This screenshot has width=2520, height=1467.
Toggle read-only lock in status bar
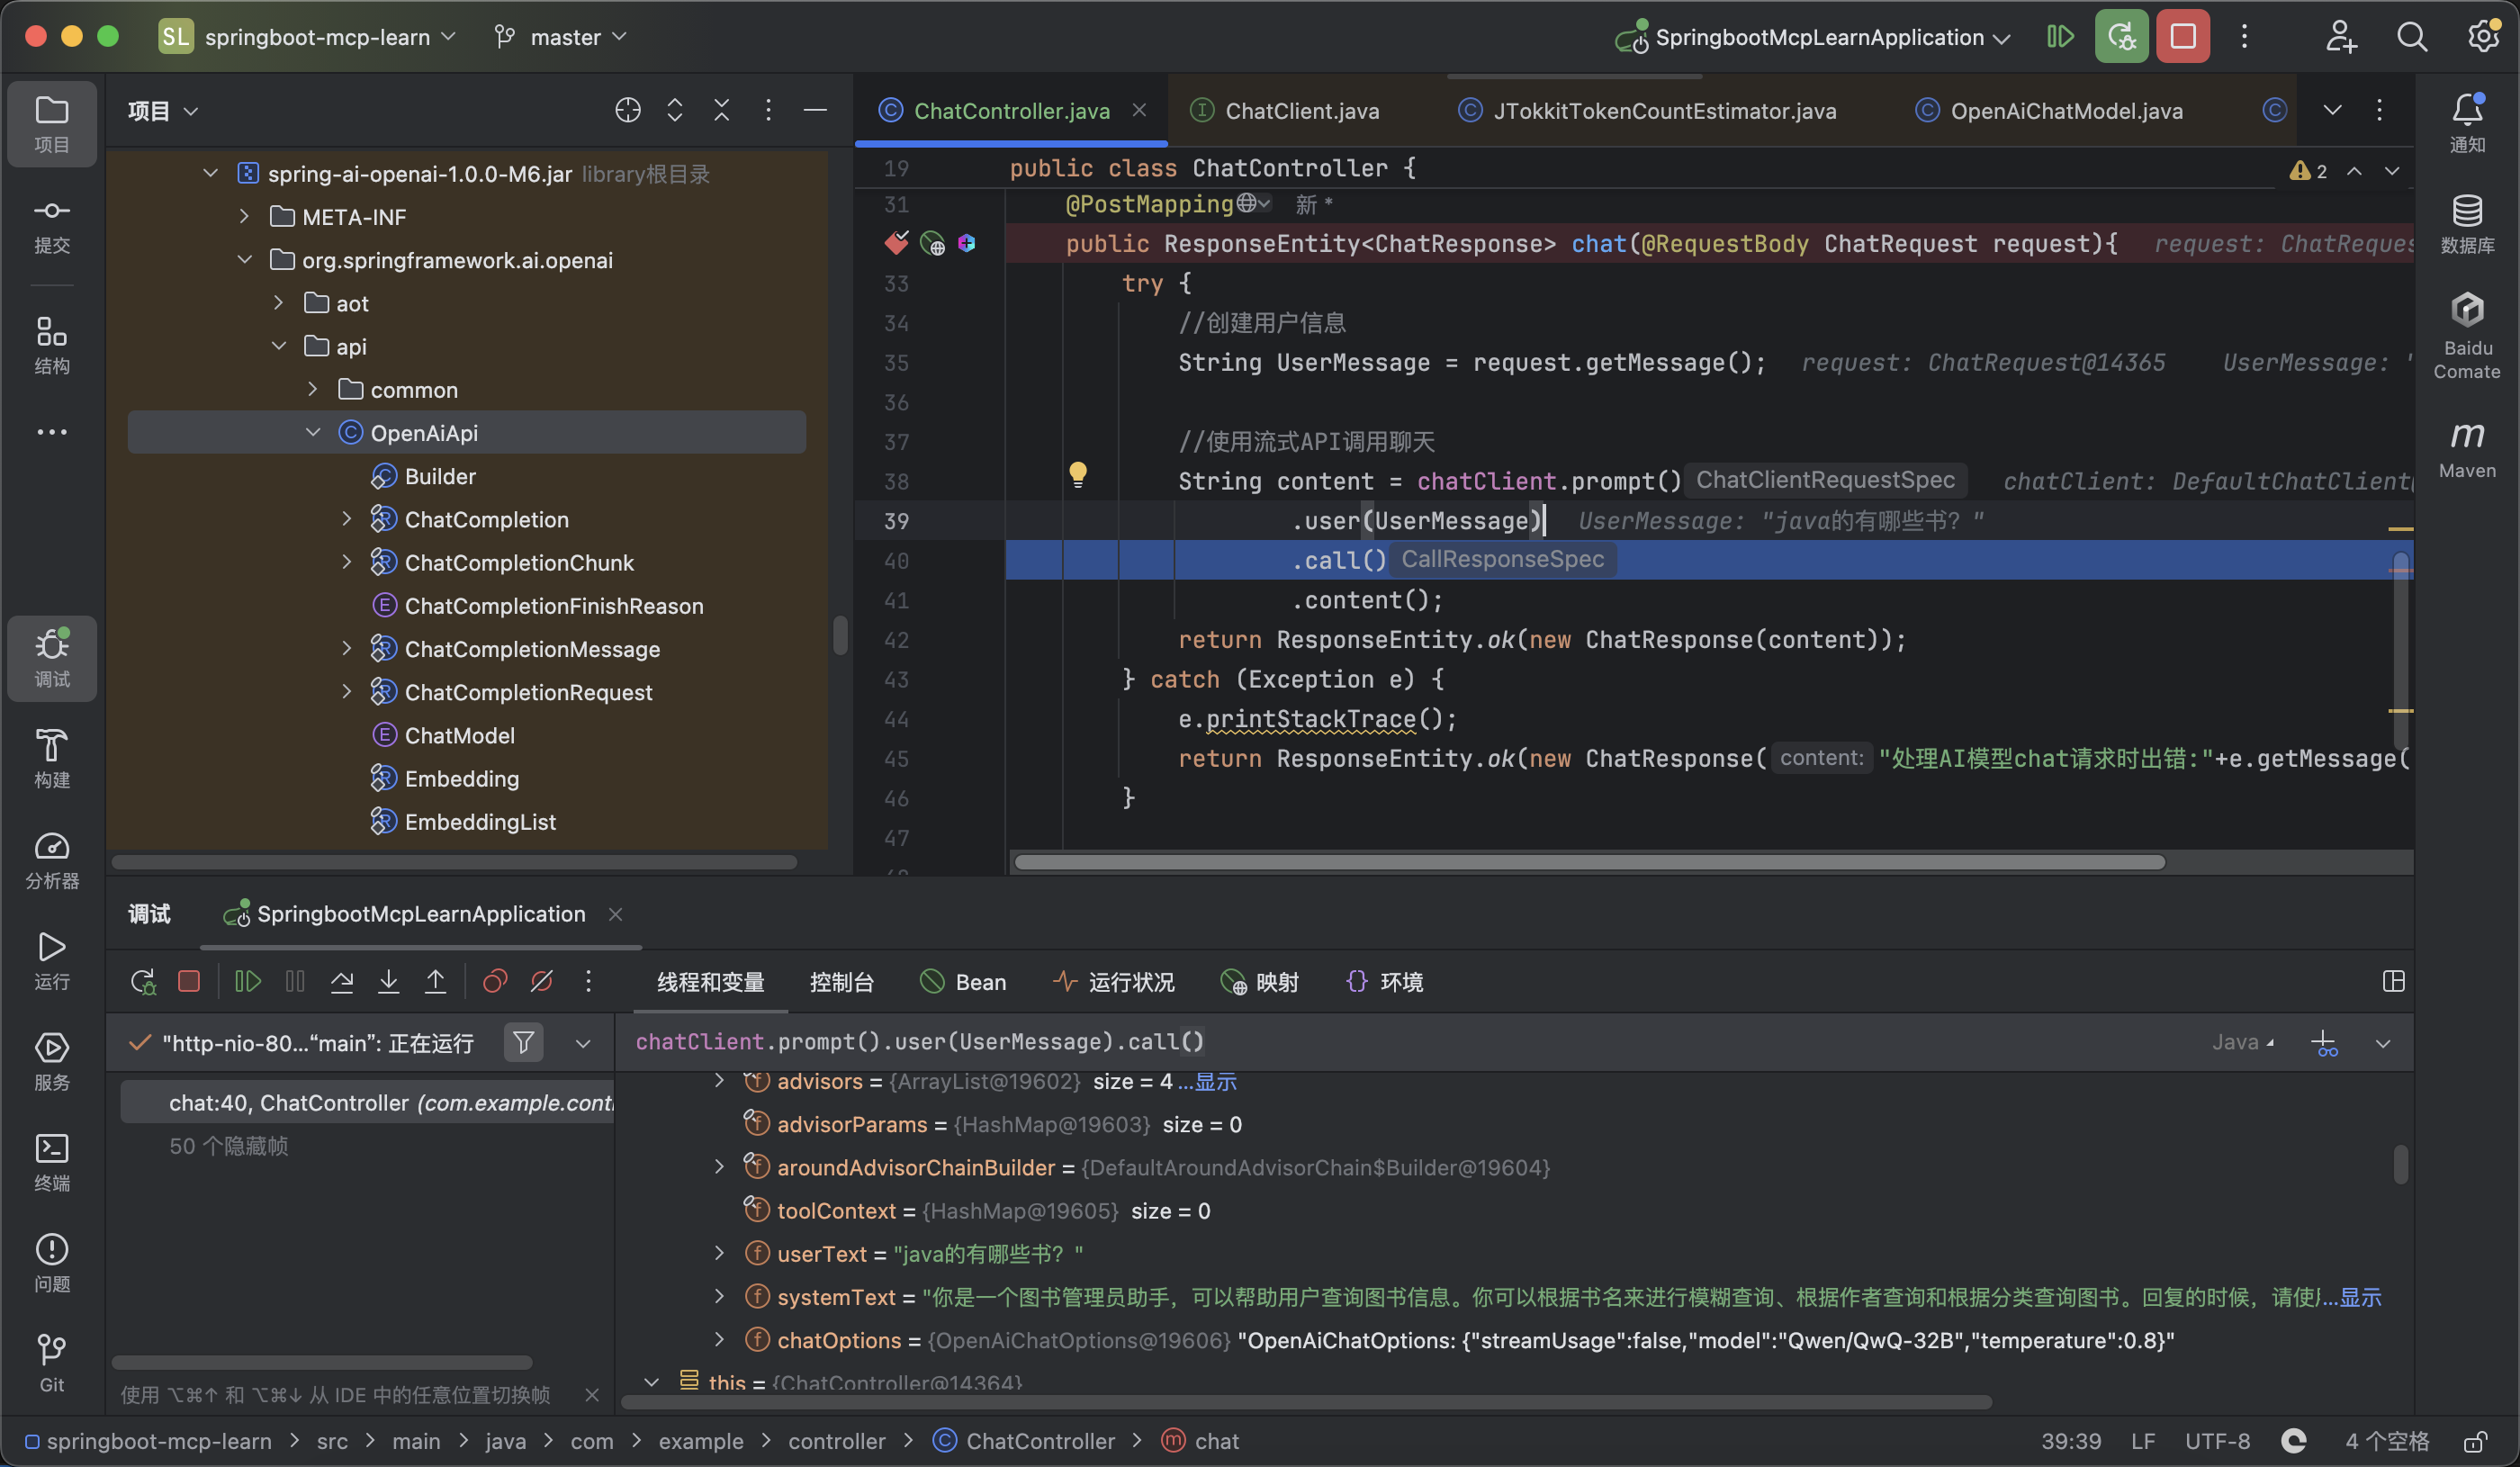(2475, 1441)
